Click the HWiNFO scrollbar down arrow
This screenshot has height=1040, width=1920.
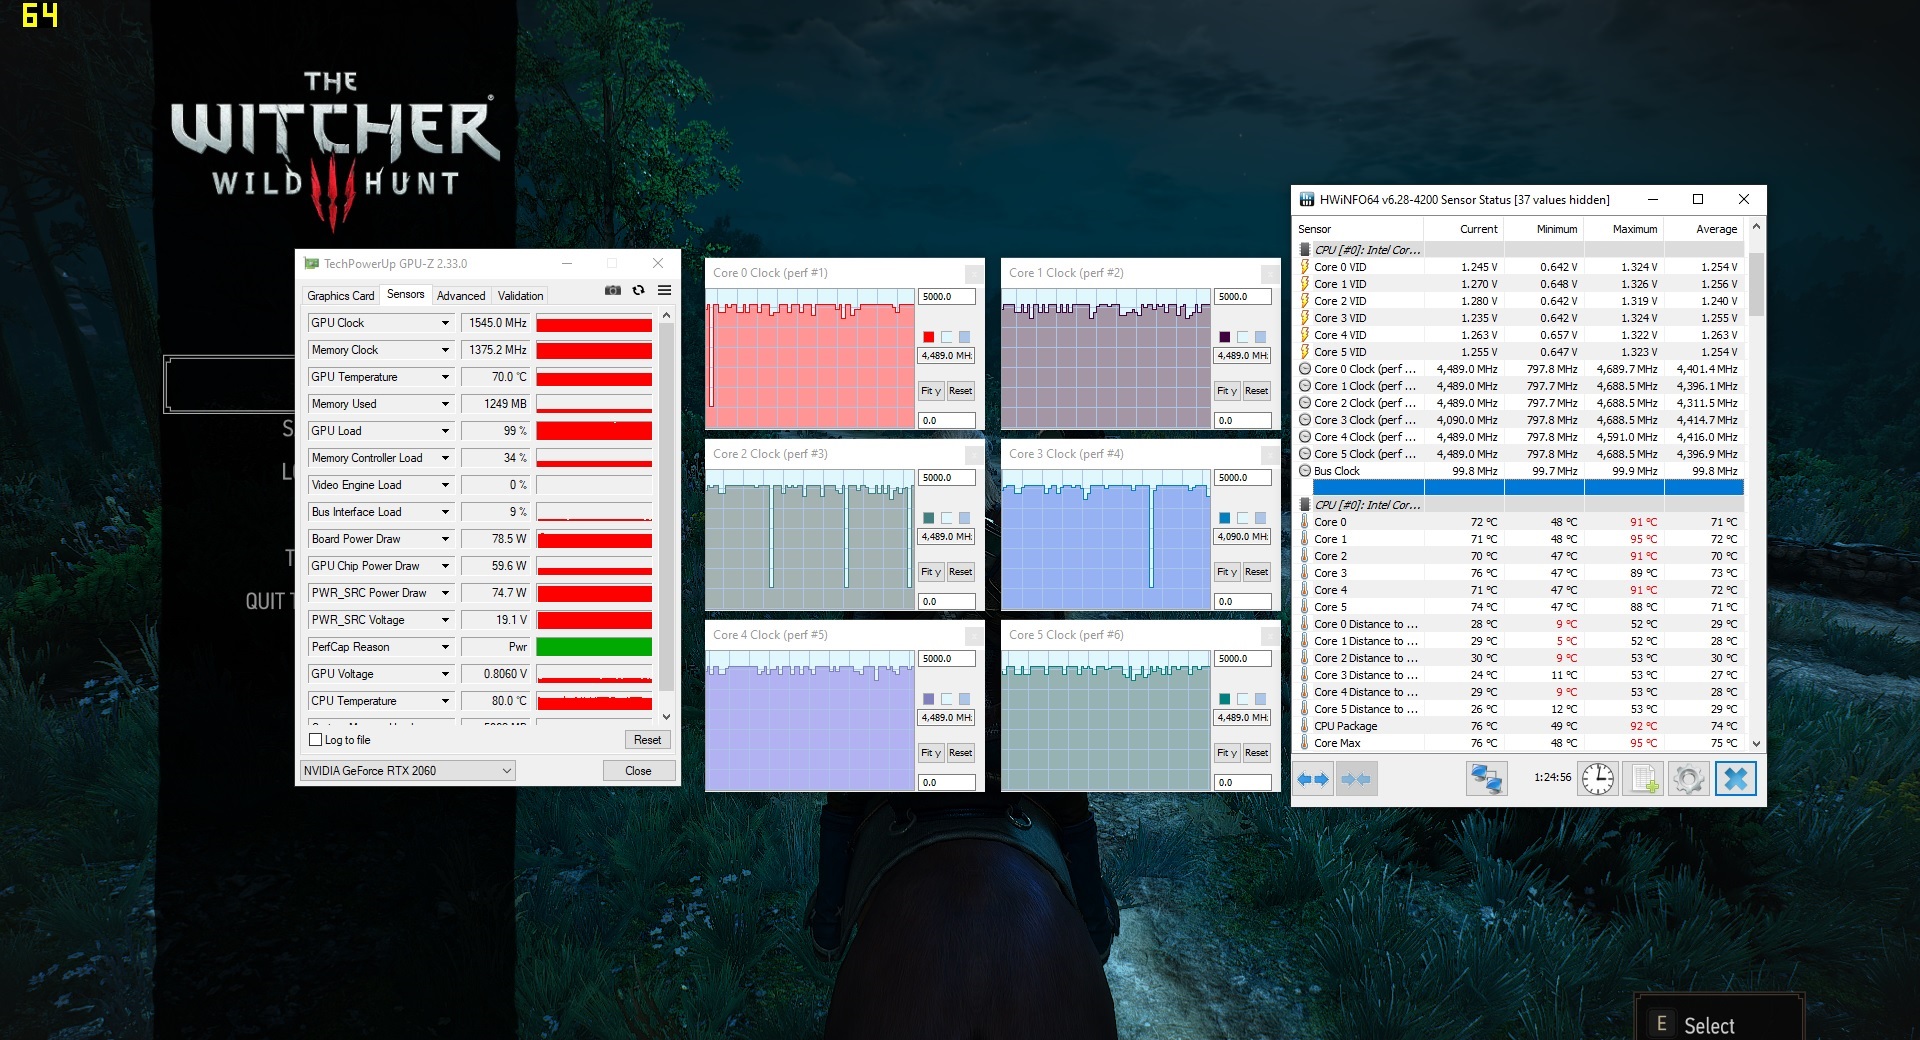[x=1756, y=743]
